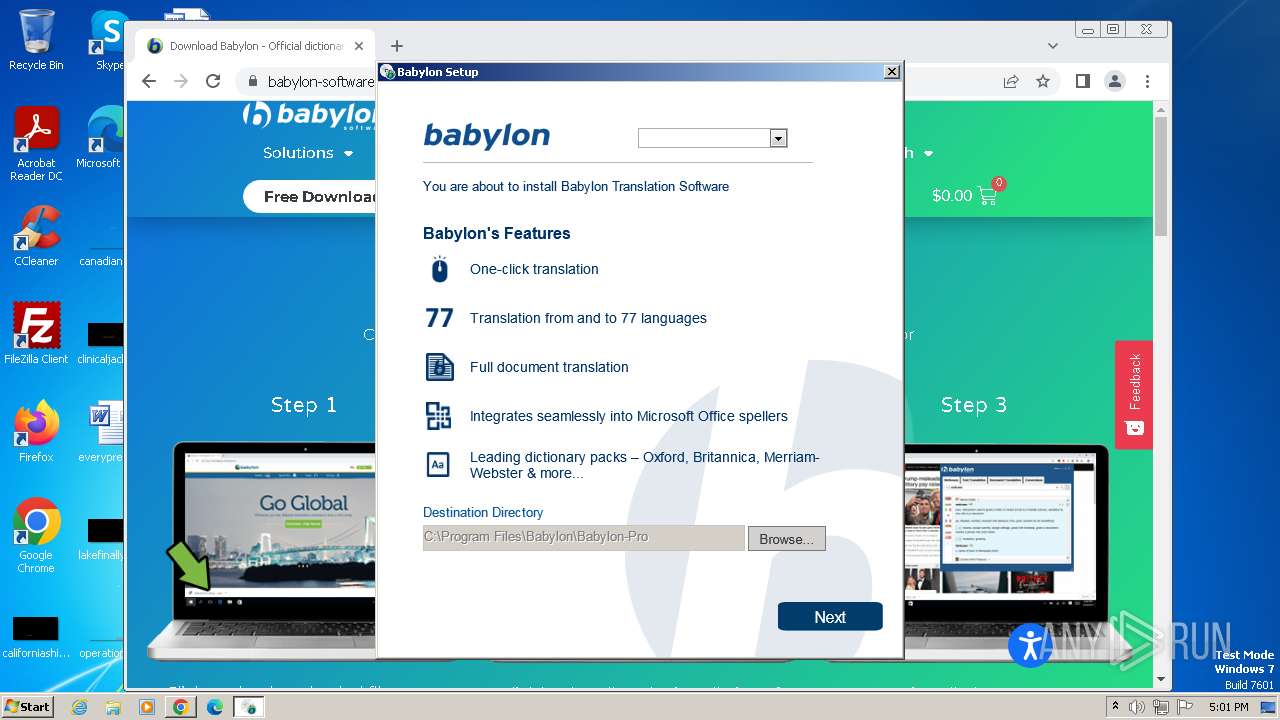The height and width of the screenshot is (720, 1280).
Task: Click the Chrome back arrow
Action: pyautogui.click(x=149, y=81)
